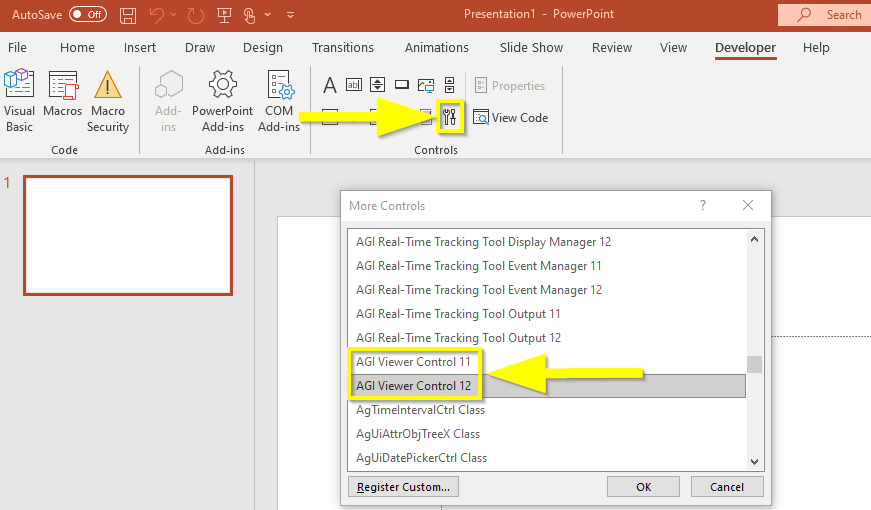Click Cancel in More Controls dialog
871x510 pixels.
[x=727, y=487]
